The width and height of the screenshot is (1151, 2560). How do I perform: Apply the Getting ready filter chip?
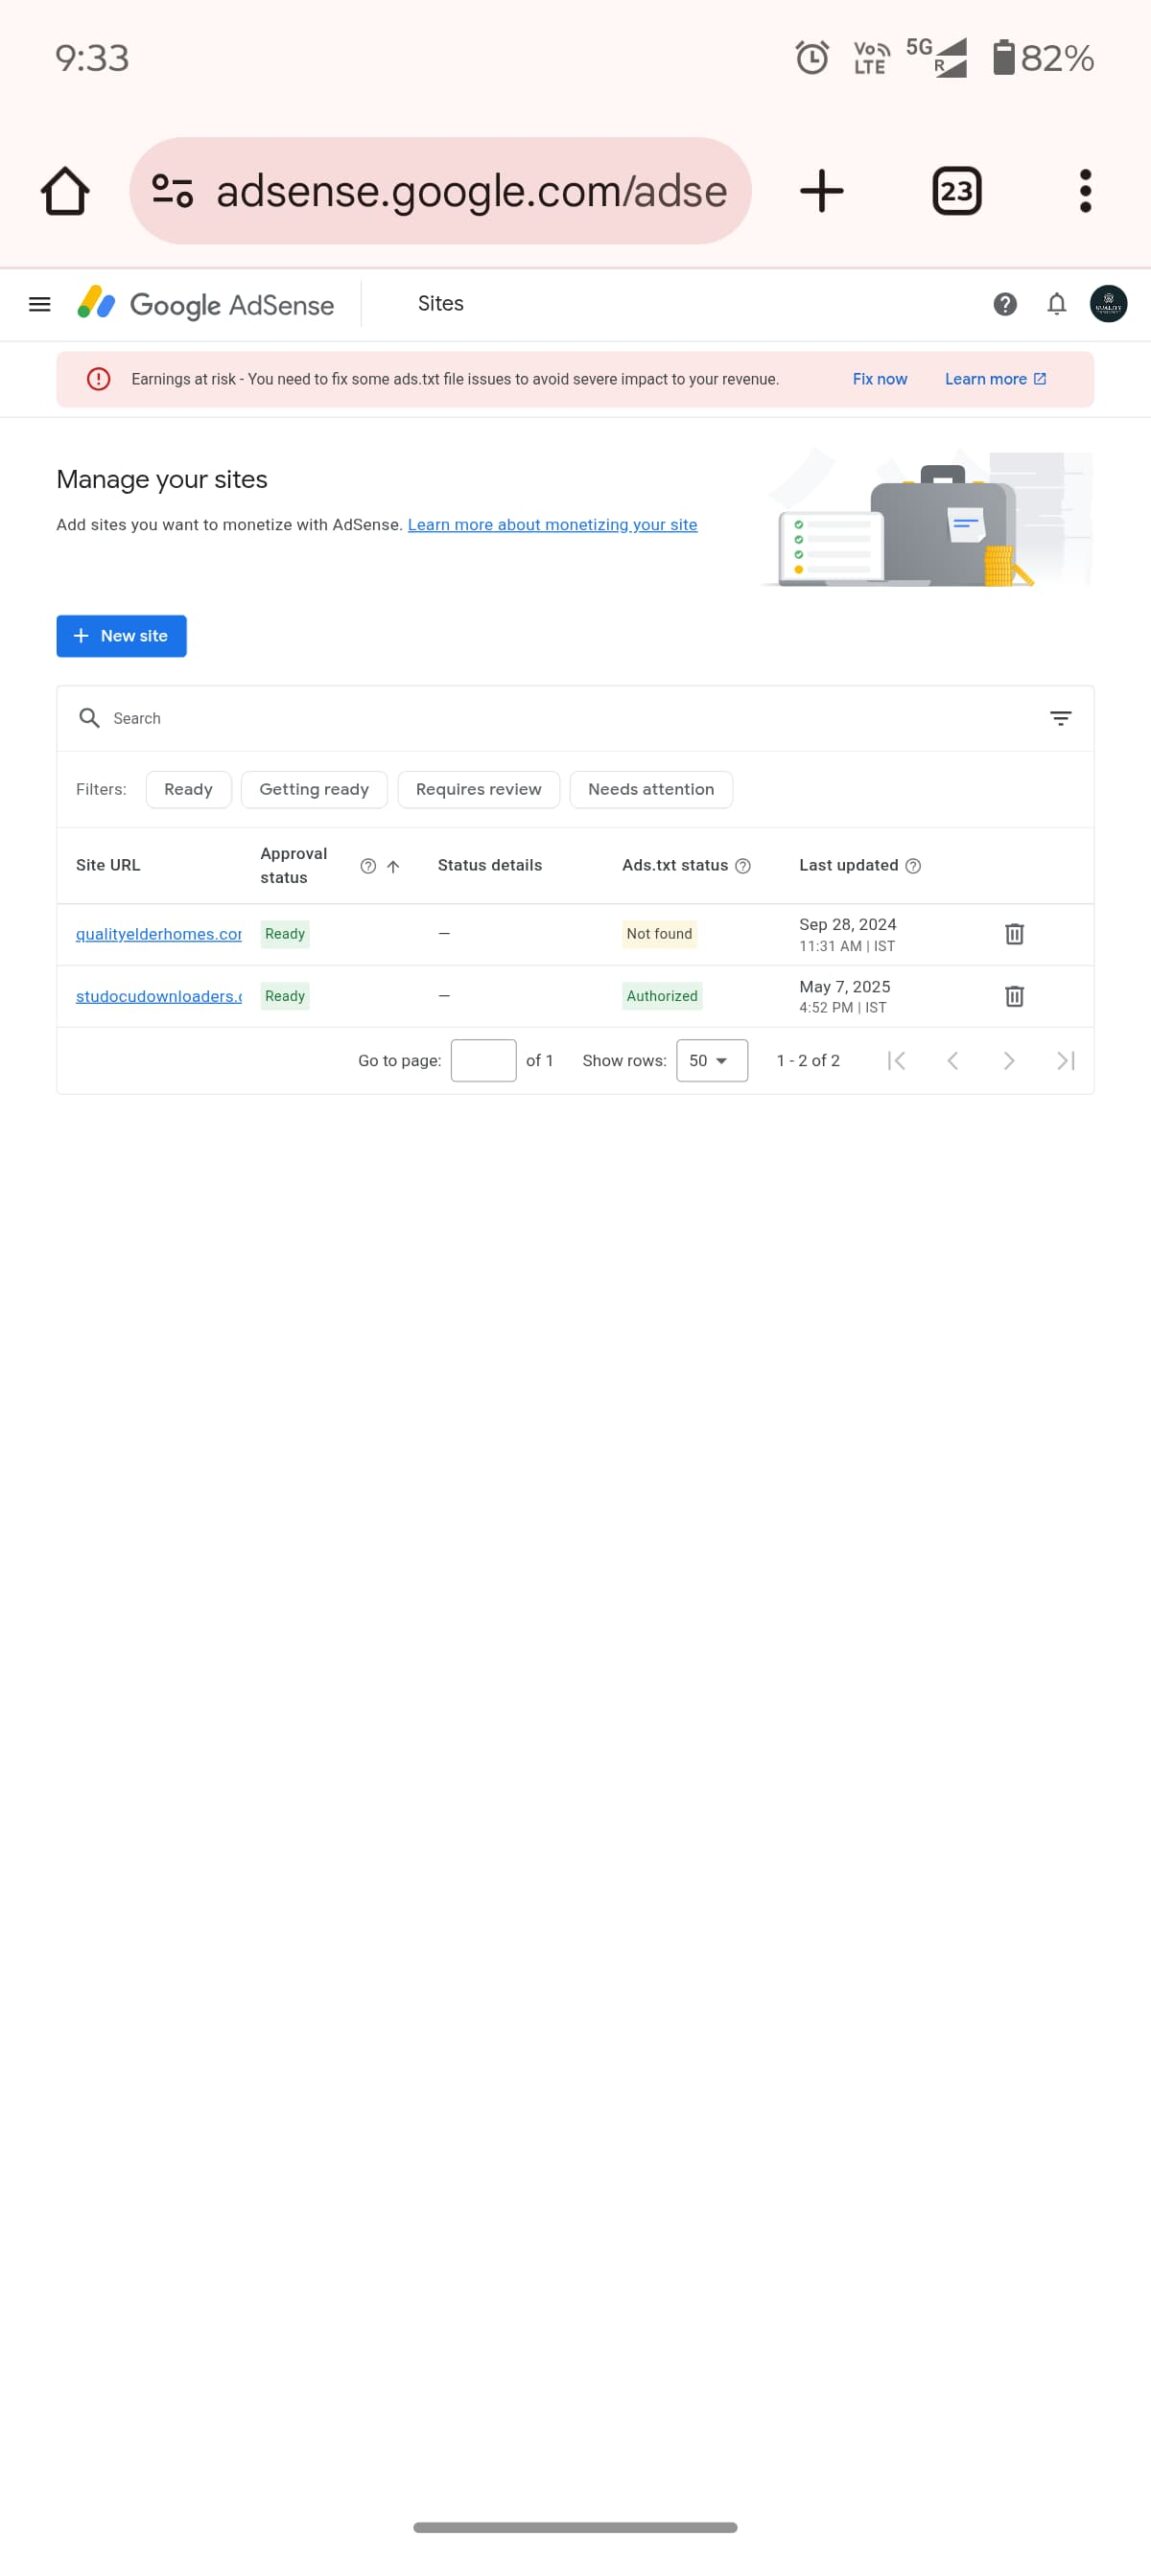click(314, 789)
